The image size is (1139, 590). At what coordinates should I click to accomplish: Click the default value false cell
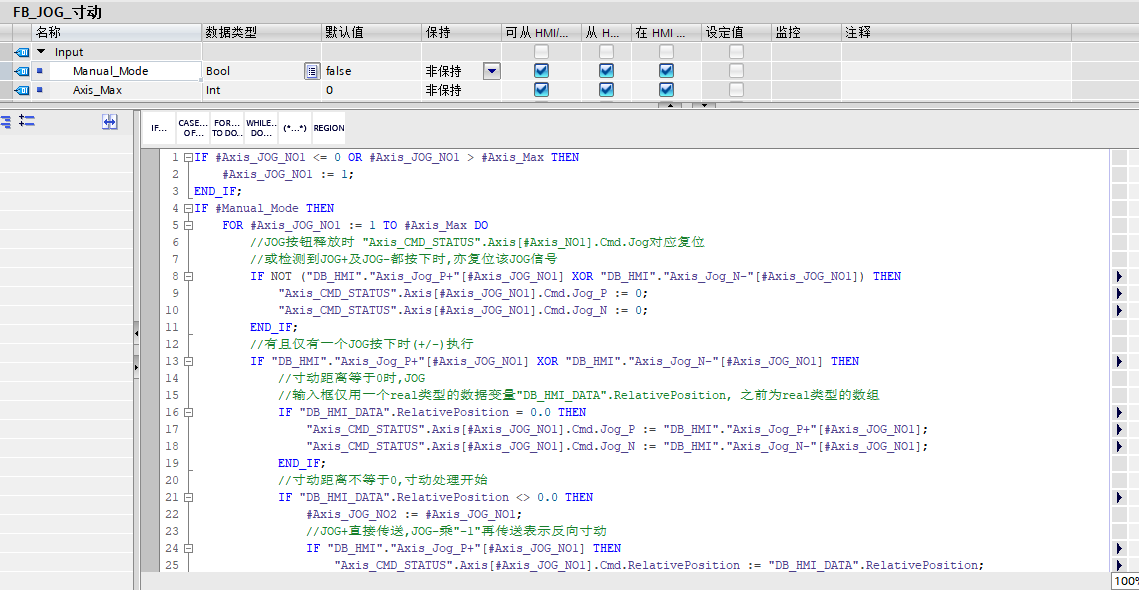click(x=371, y=71)
